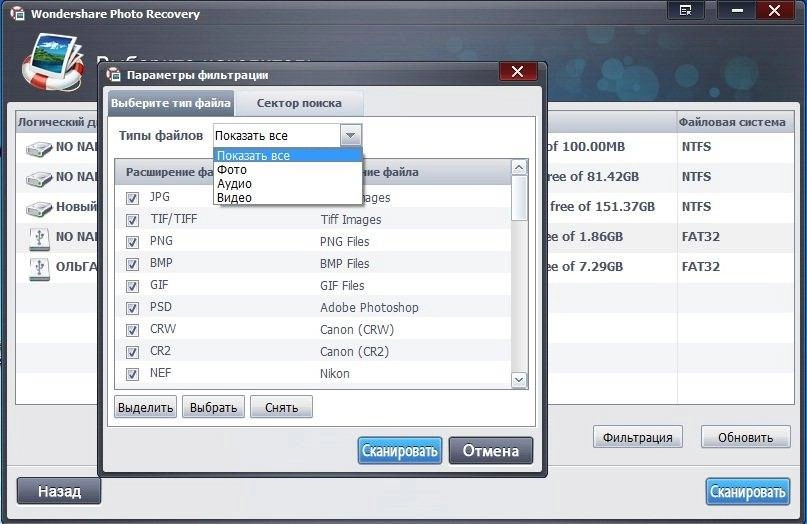Click the Tiff Images description text
The height and width of the screenshot is (524, 807).
point(351,220)
